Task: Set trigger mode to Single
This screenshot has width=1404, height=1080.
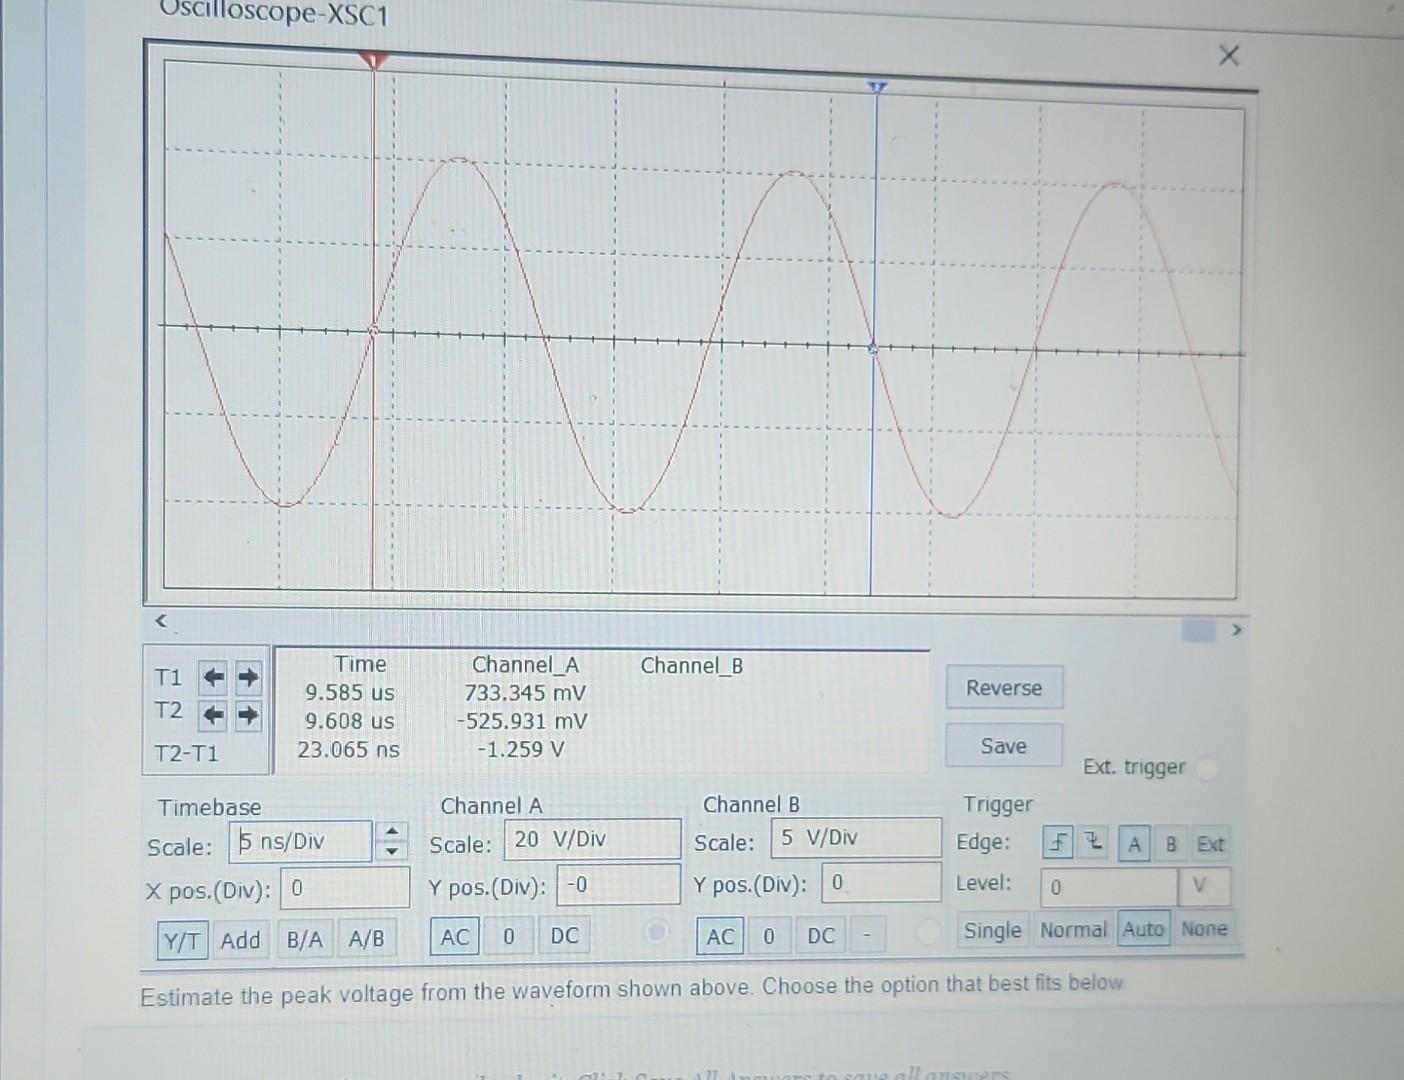Action: [992, 930]
